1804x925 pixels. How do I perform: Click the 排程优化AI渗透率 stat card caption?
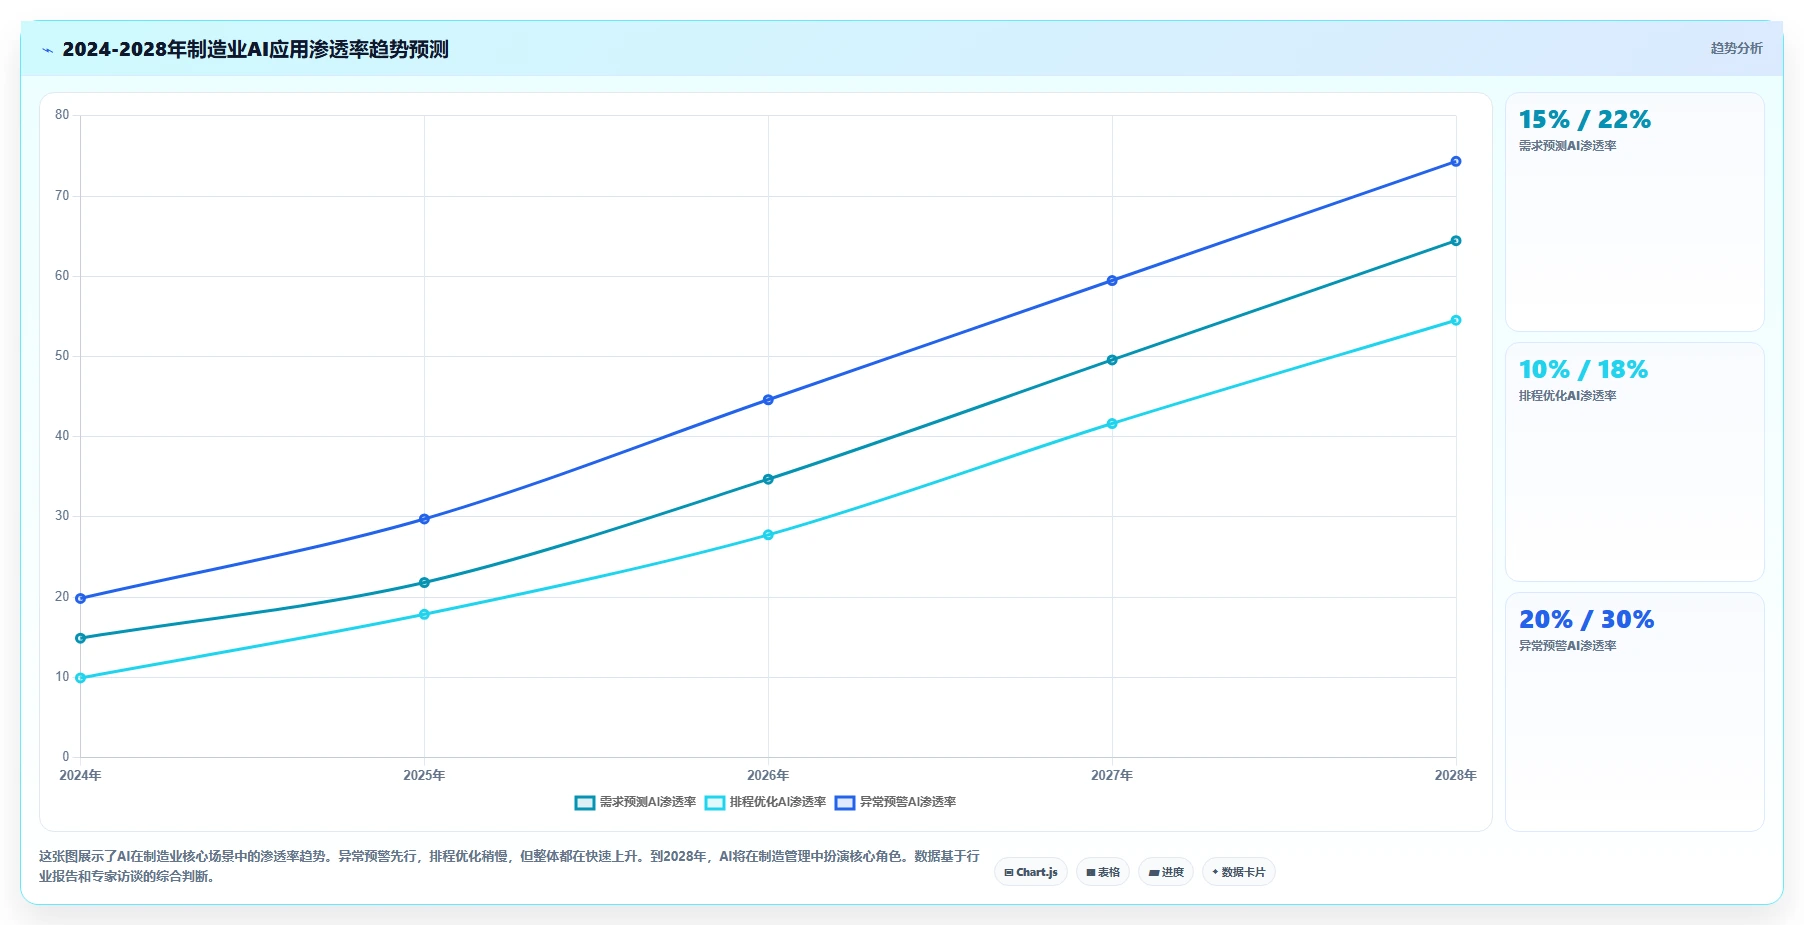coord(1567,396)
